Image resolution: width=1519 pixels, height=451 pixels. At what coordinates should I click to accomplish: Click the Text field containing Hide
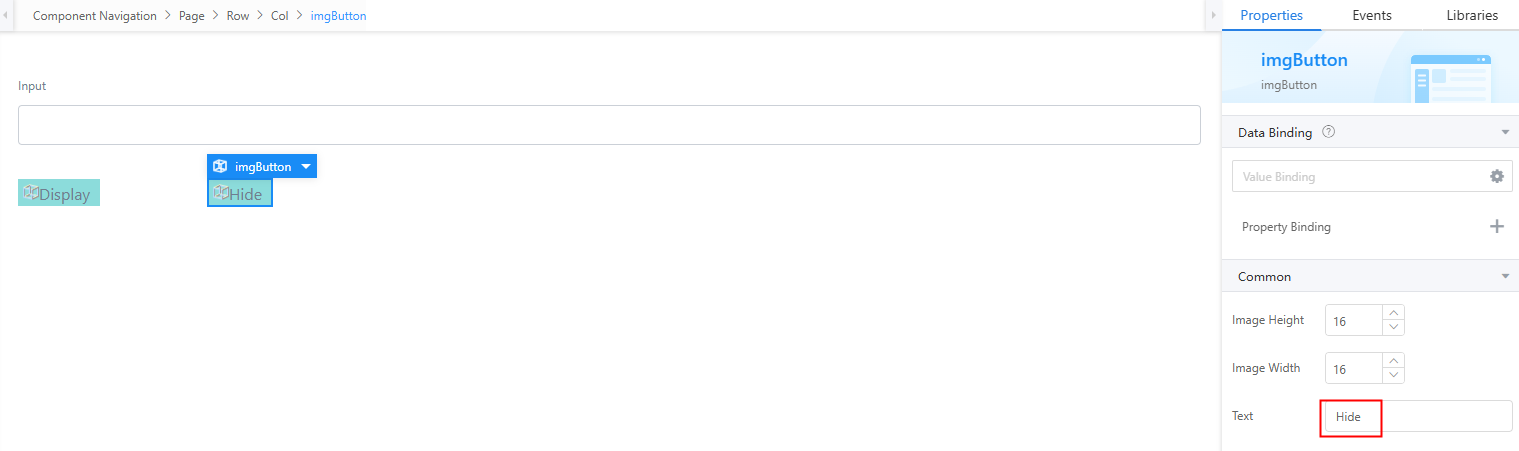1418,416
